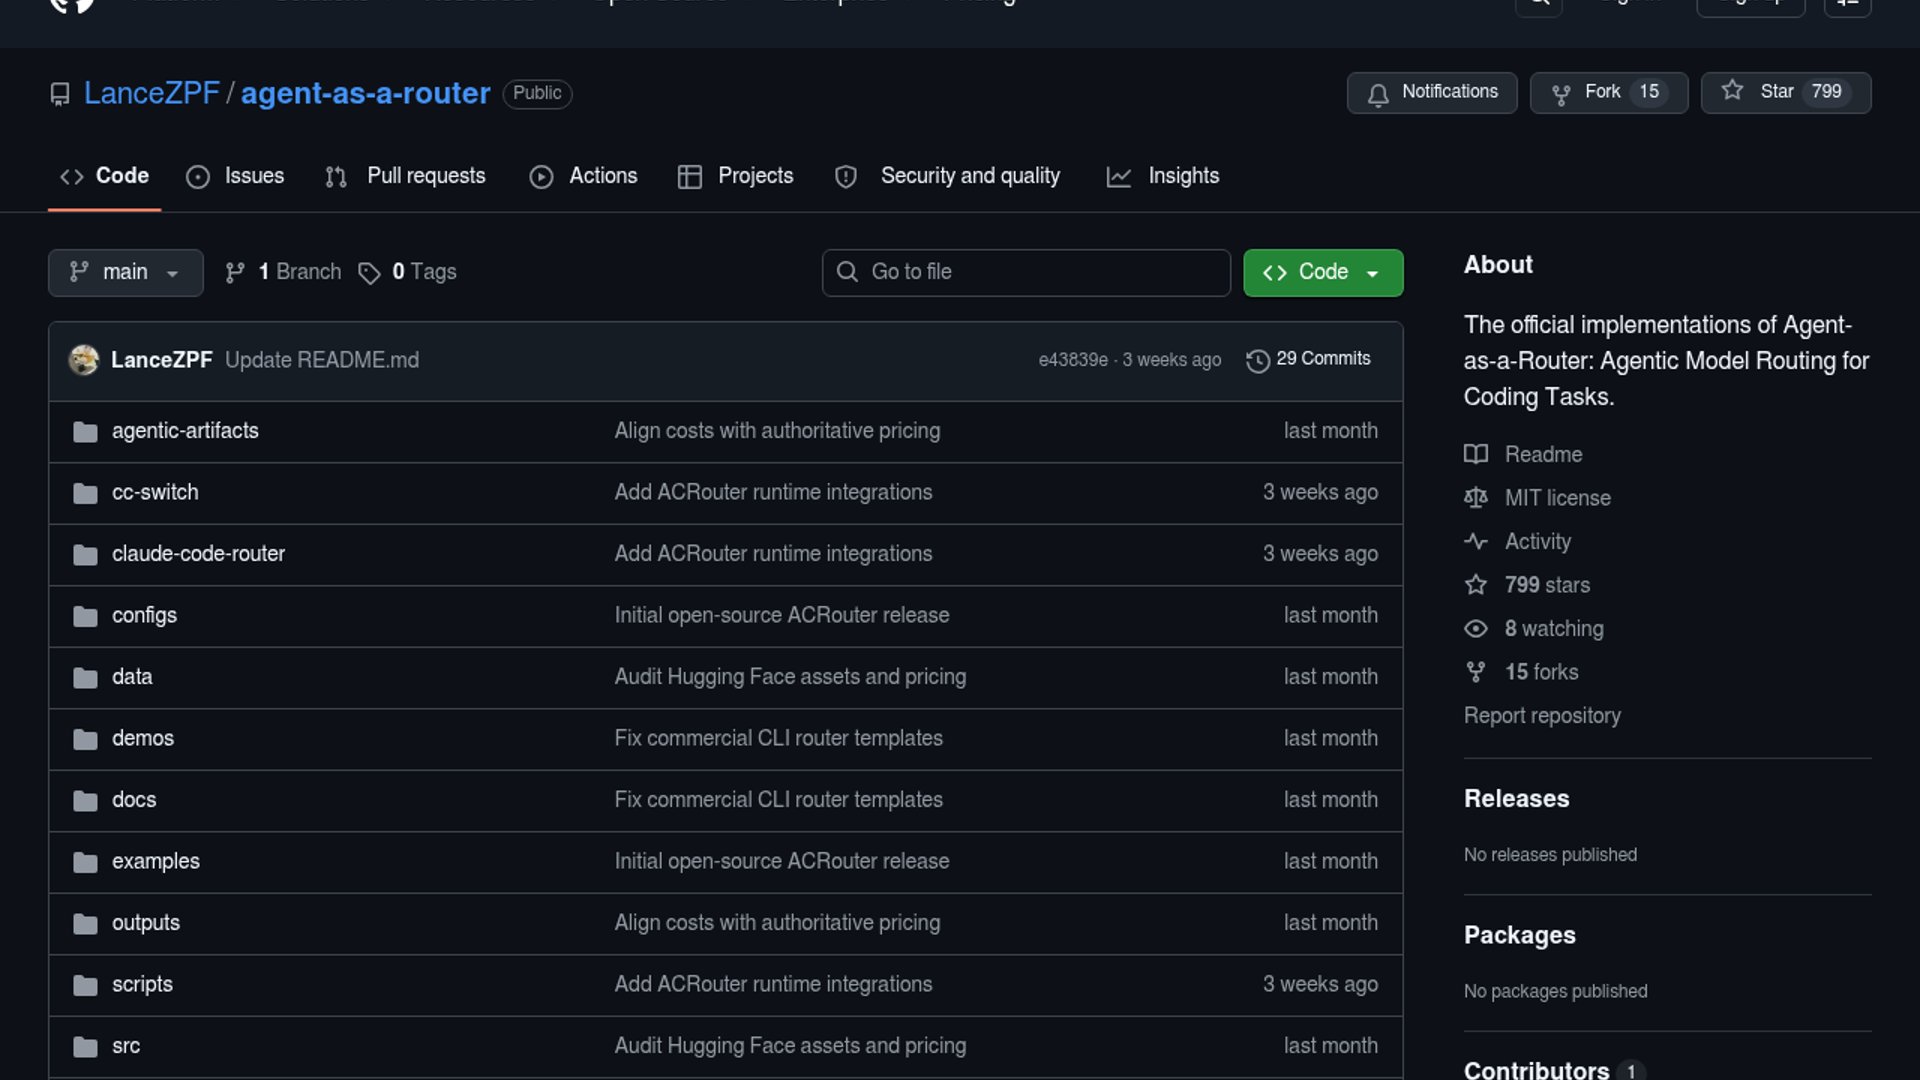Open the Releases heading link

coord(1516,799)
